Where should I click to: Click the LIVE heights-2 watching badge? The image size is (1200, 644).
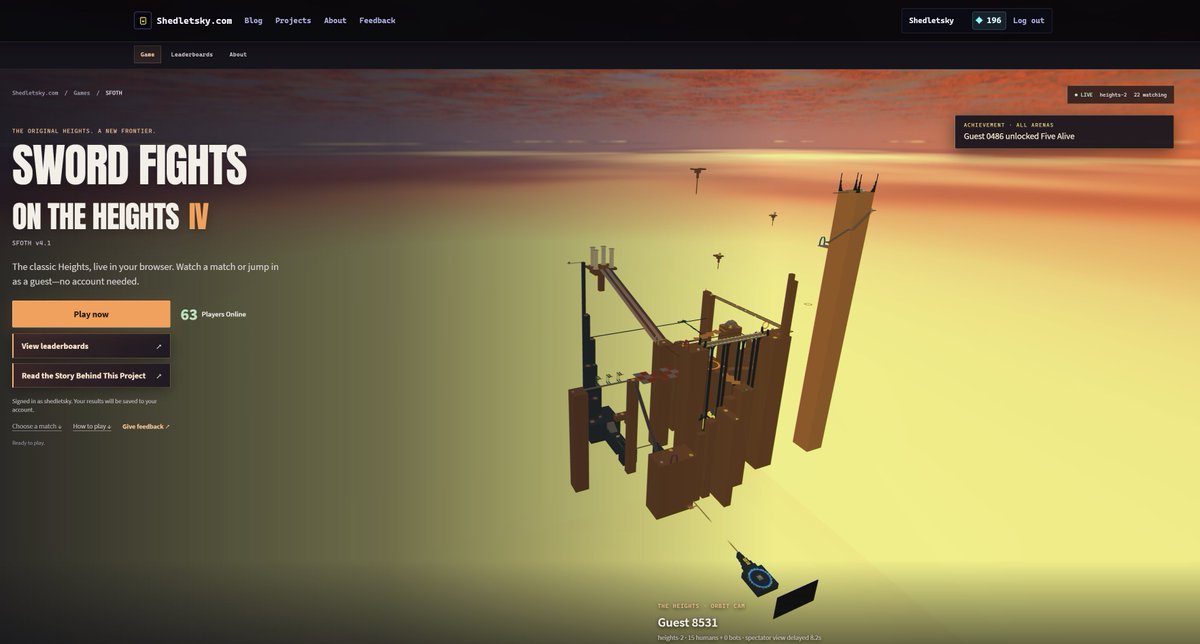[1120, 94]
